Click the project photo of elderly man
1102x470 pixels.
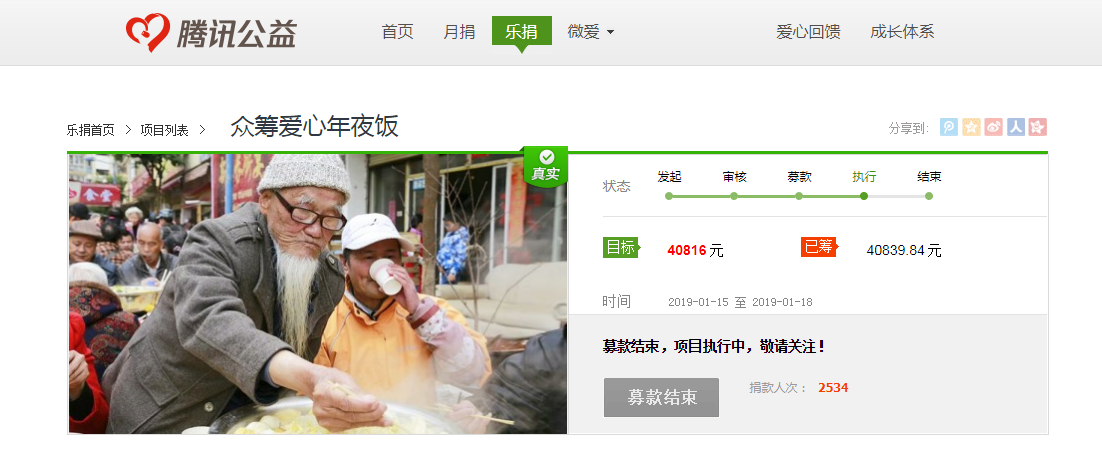pyautogui.click(x=318, y=294)
